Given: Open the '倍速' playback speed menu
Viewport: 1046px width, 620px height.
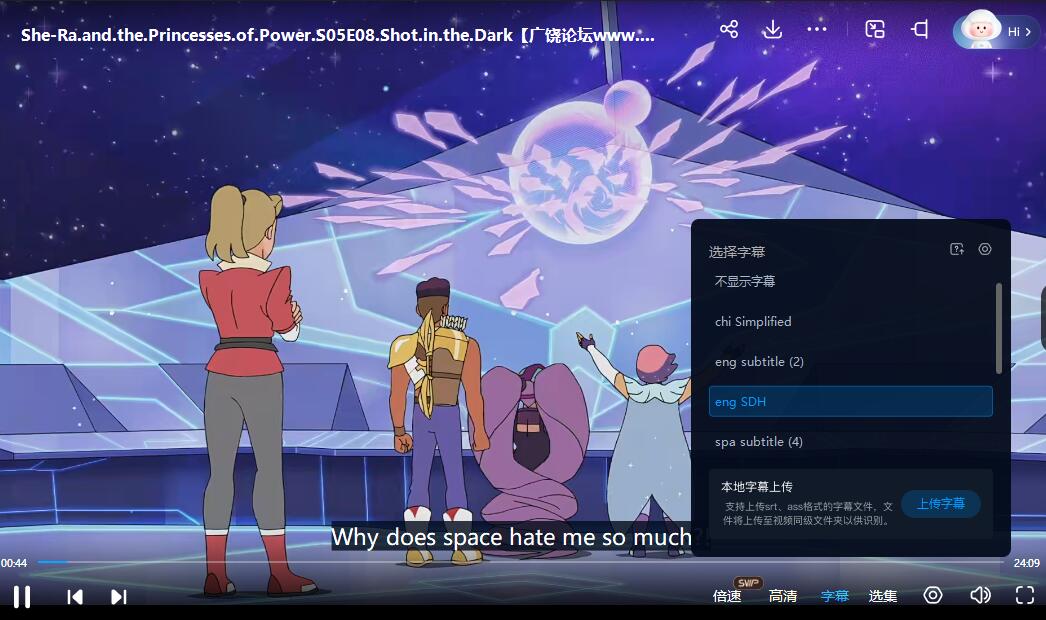Looking at the screenshot, I should [727, 595].
